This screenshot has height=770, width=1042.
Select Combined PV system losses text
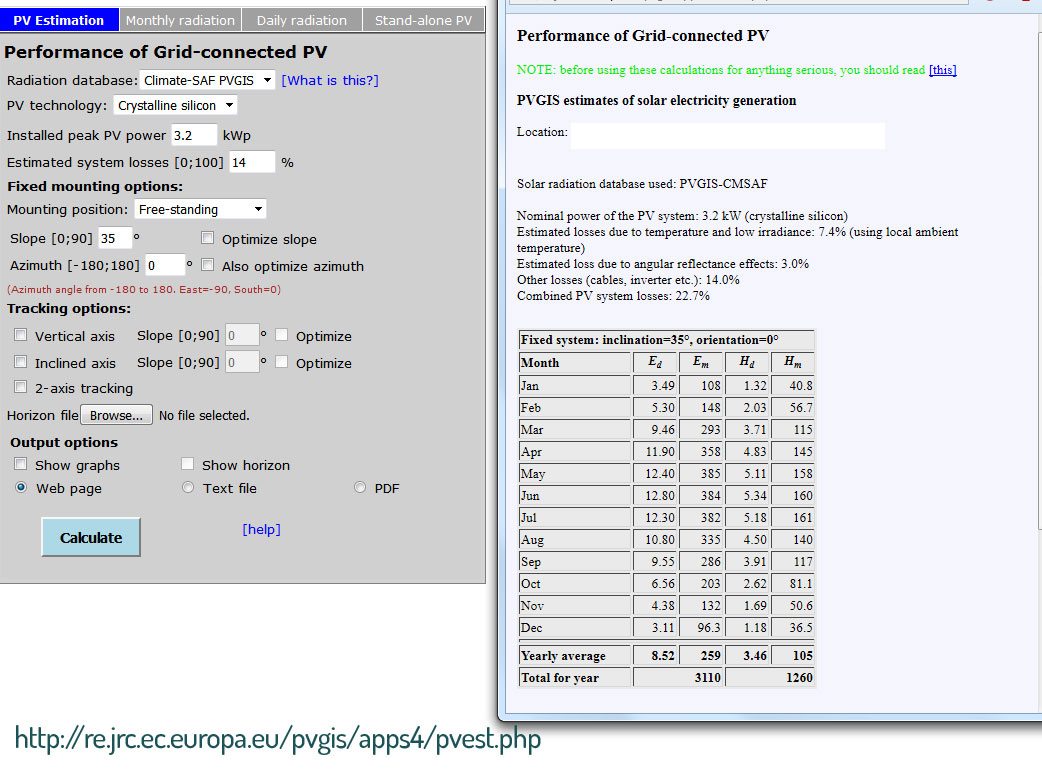(613, 296)
